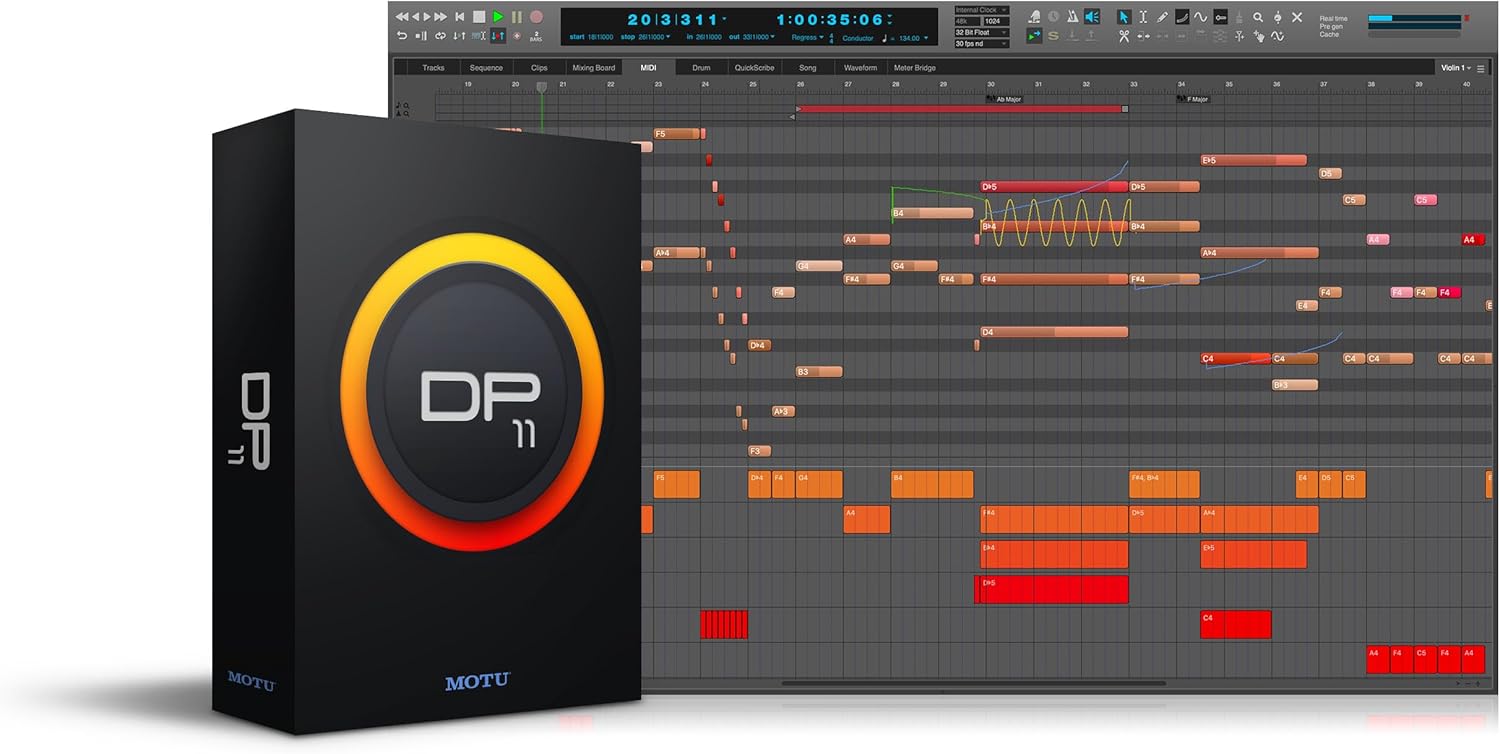This screenshot has width=1500, height=754.
Task: Enable the Solo S button
Action: click(x=1051, y=36)
